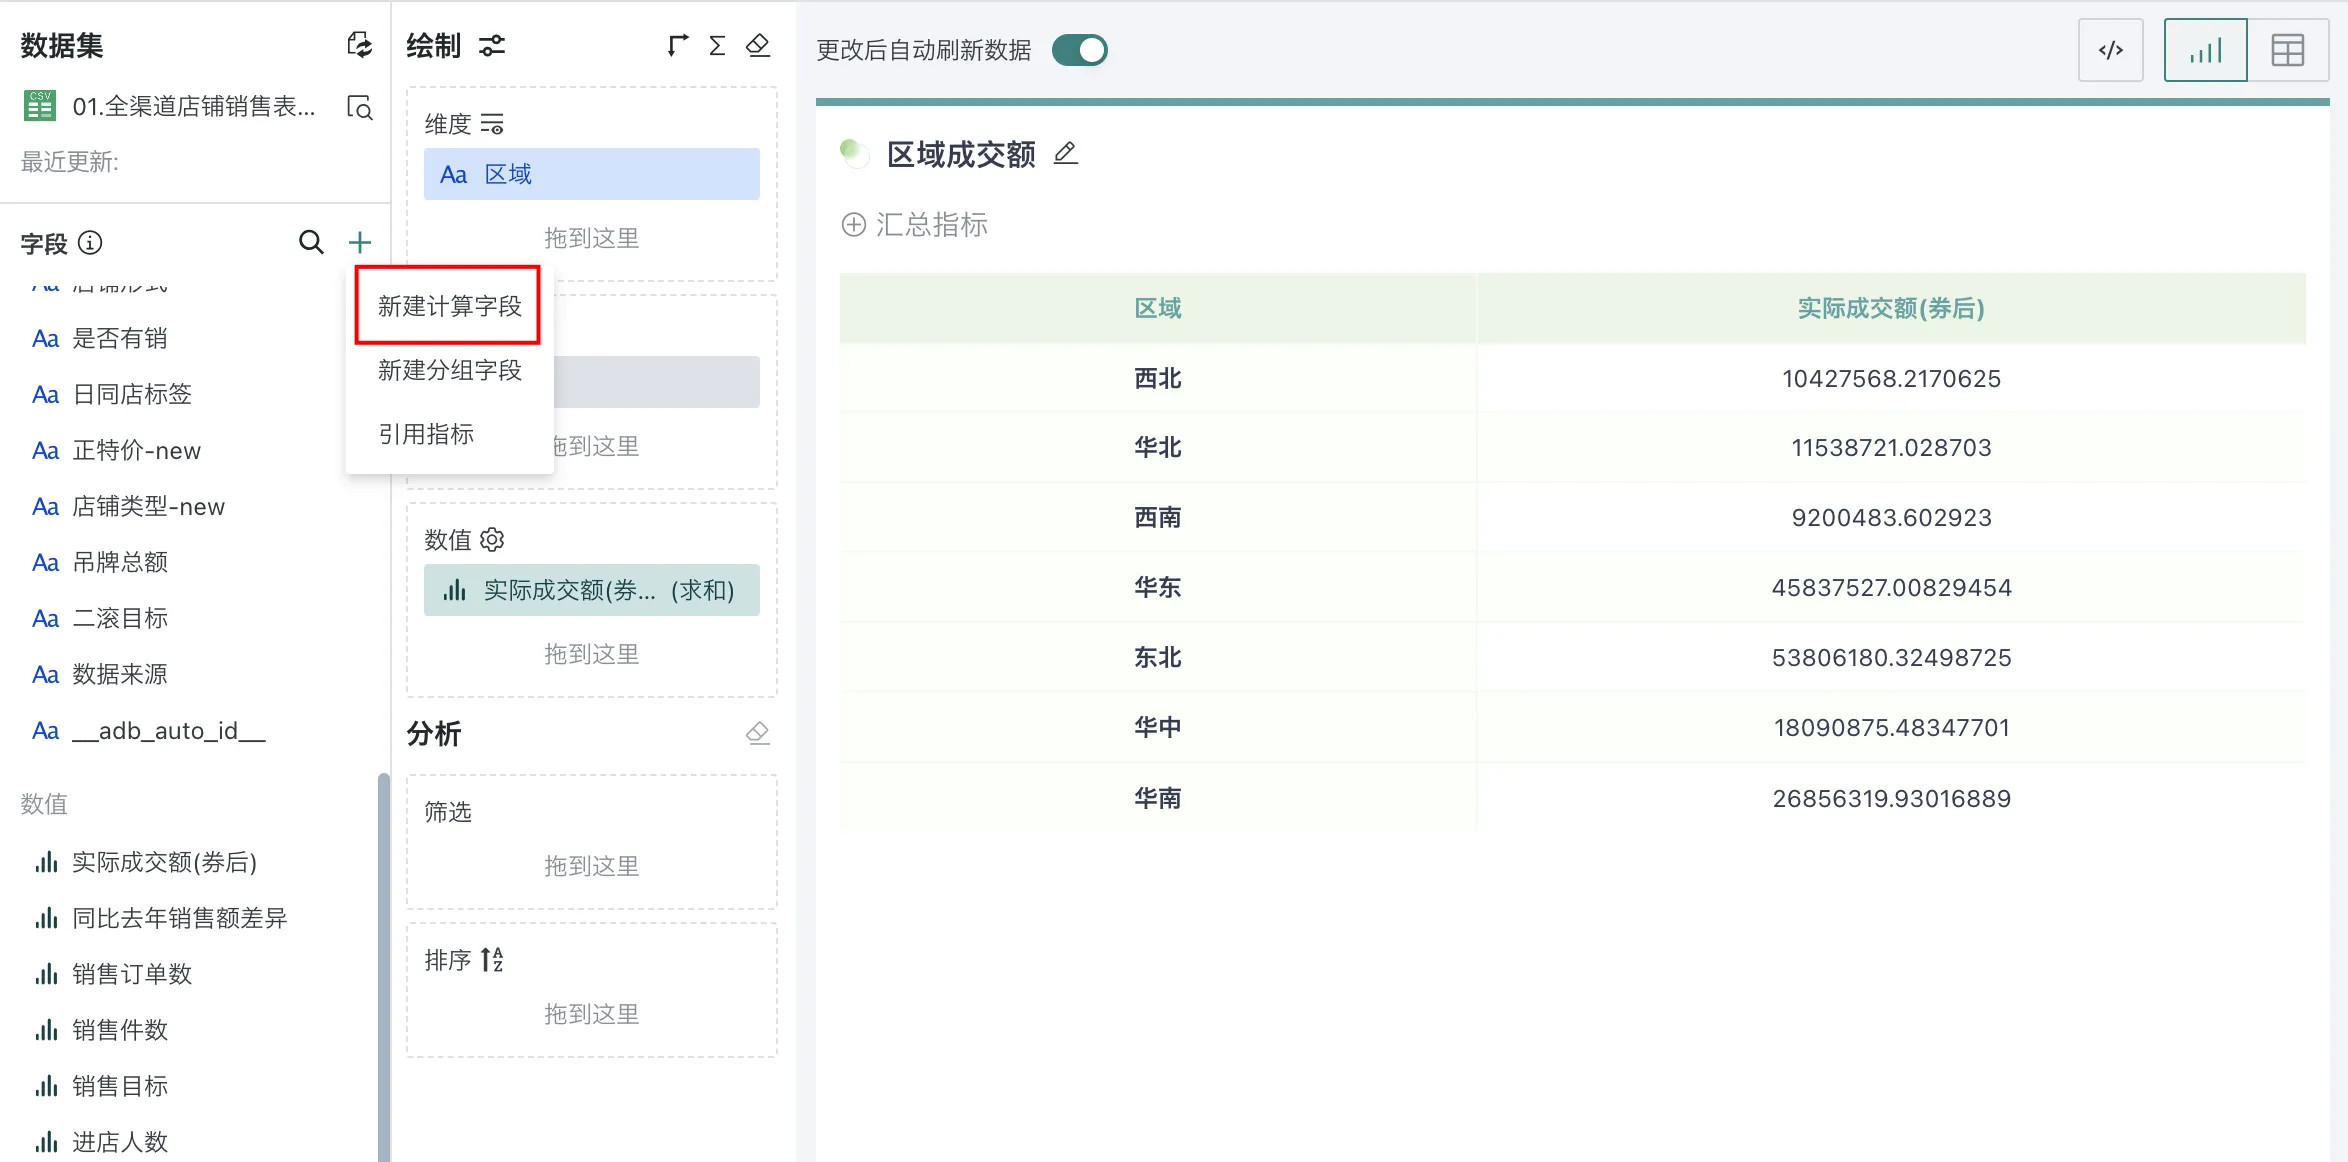Open the drawing settings sliders icon
This screenshot has height=1162, width=2348.
492,46
